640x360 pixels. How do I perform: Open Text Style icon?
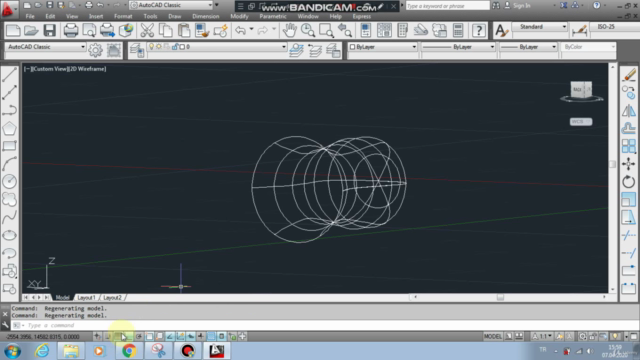(501, 31)
